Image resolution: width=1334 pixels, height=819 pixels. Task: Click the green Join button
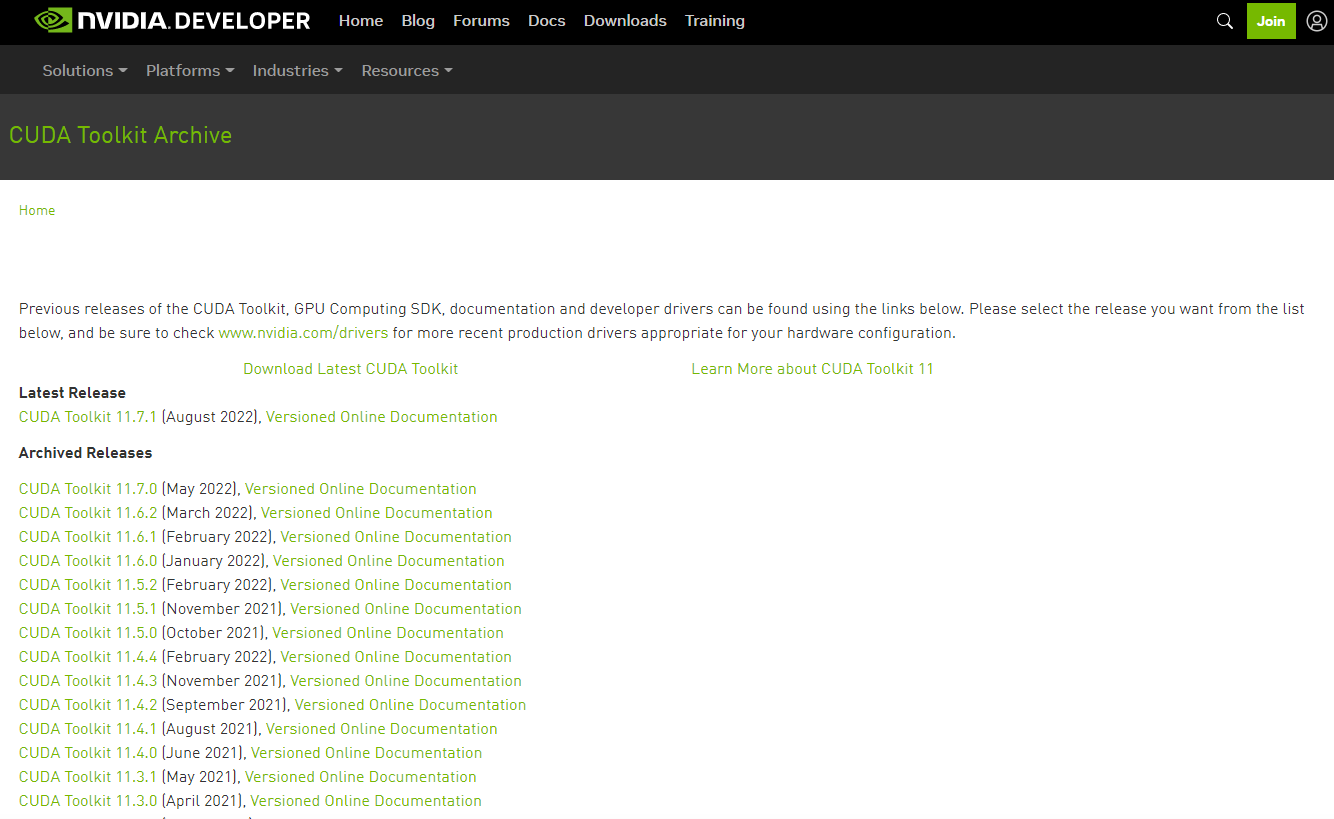coord(1271,21)
